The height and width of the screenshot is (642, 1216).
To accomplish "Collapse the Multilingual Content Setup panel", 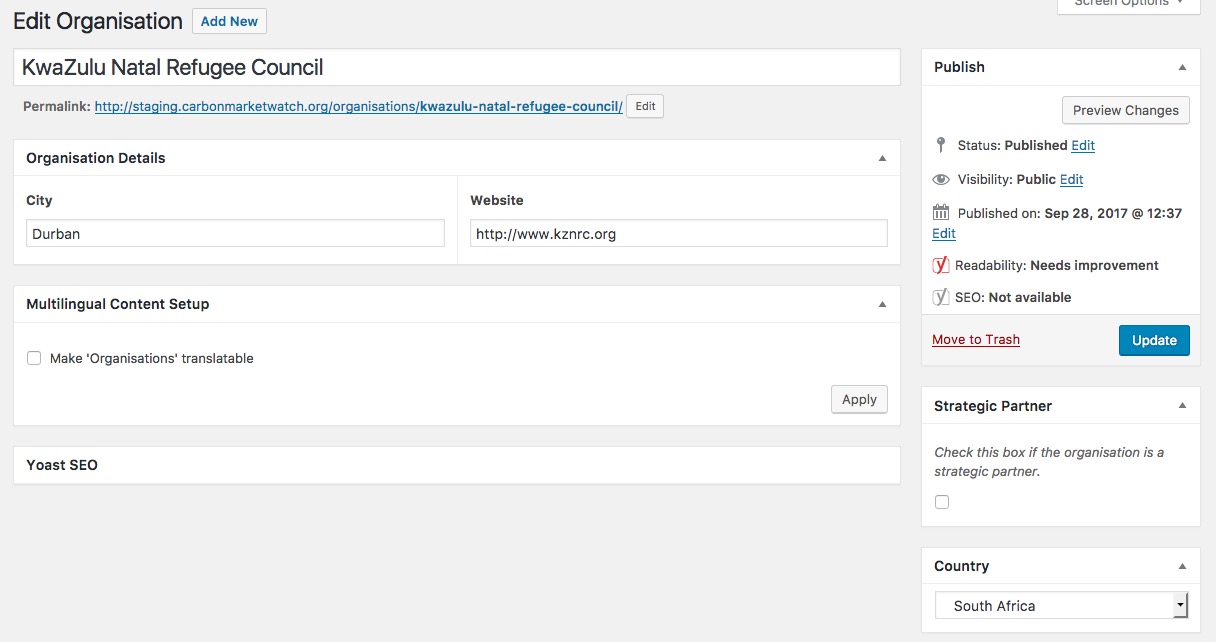I will point(882,304).
